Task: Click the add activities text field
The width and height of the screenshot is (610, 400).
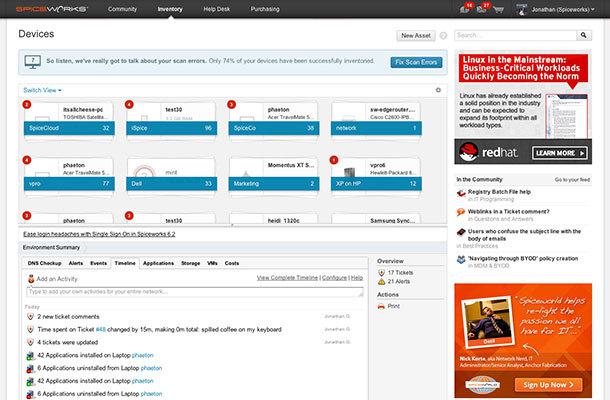Action: (195, 292)
